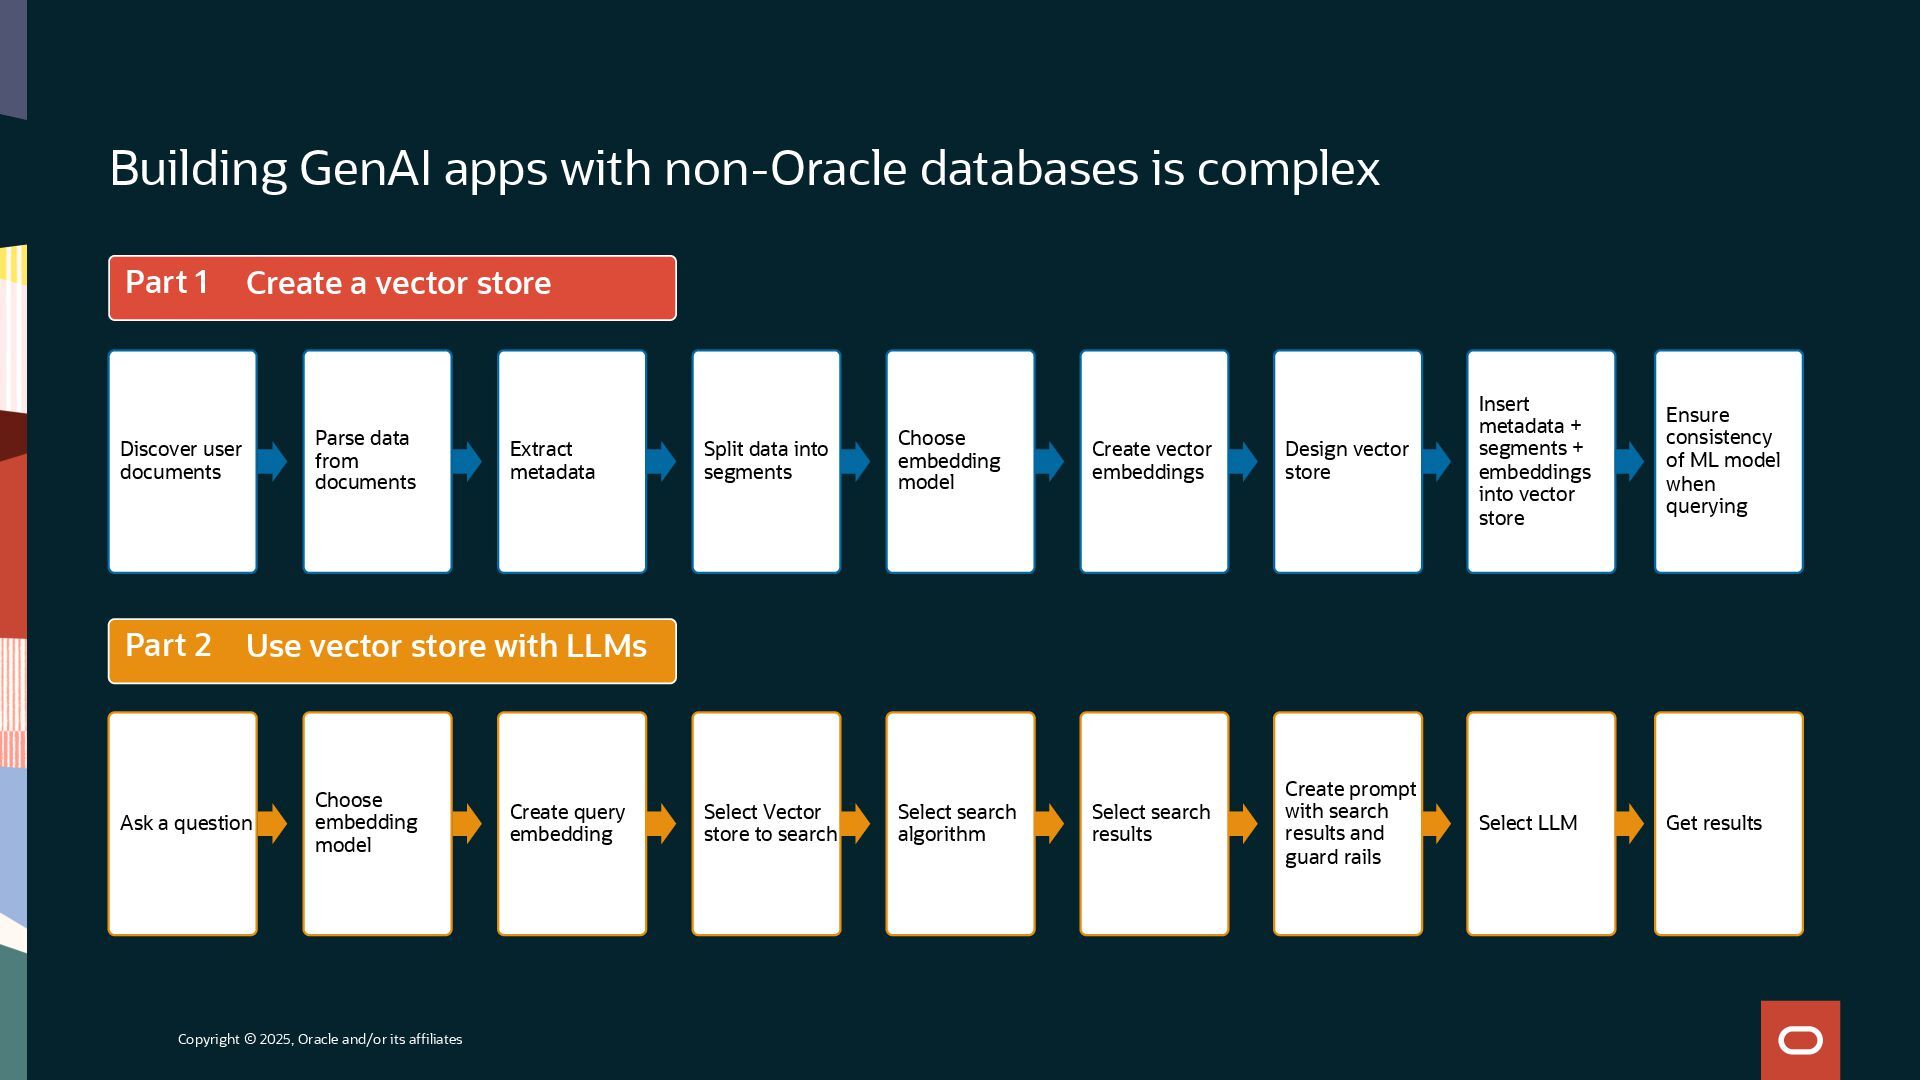1920x1080 pixels.
Task: Click blue arrow after Extract metadata box
Action: (x=661, y=461)
